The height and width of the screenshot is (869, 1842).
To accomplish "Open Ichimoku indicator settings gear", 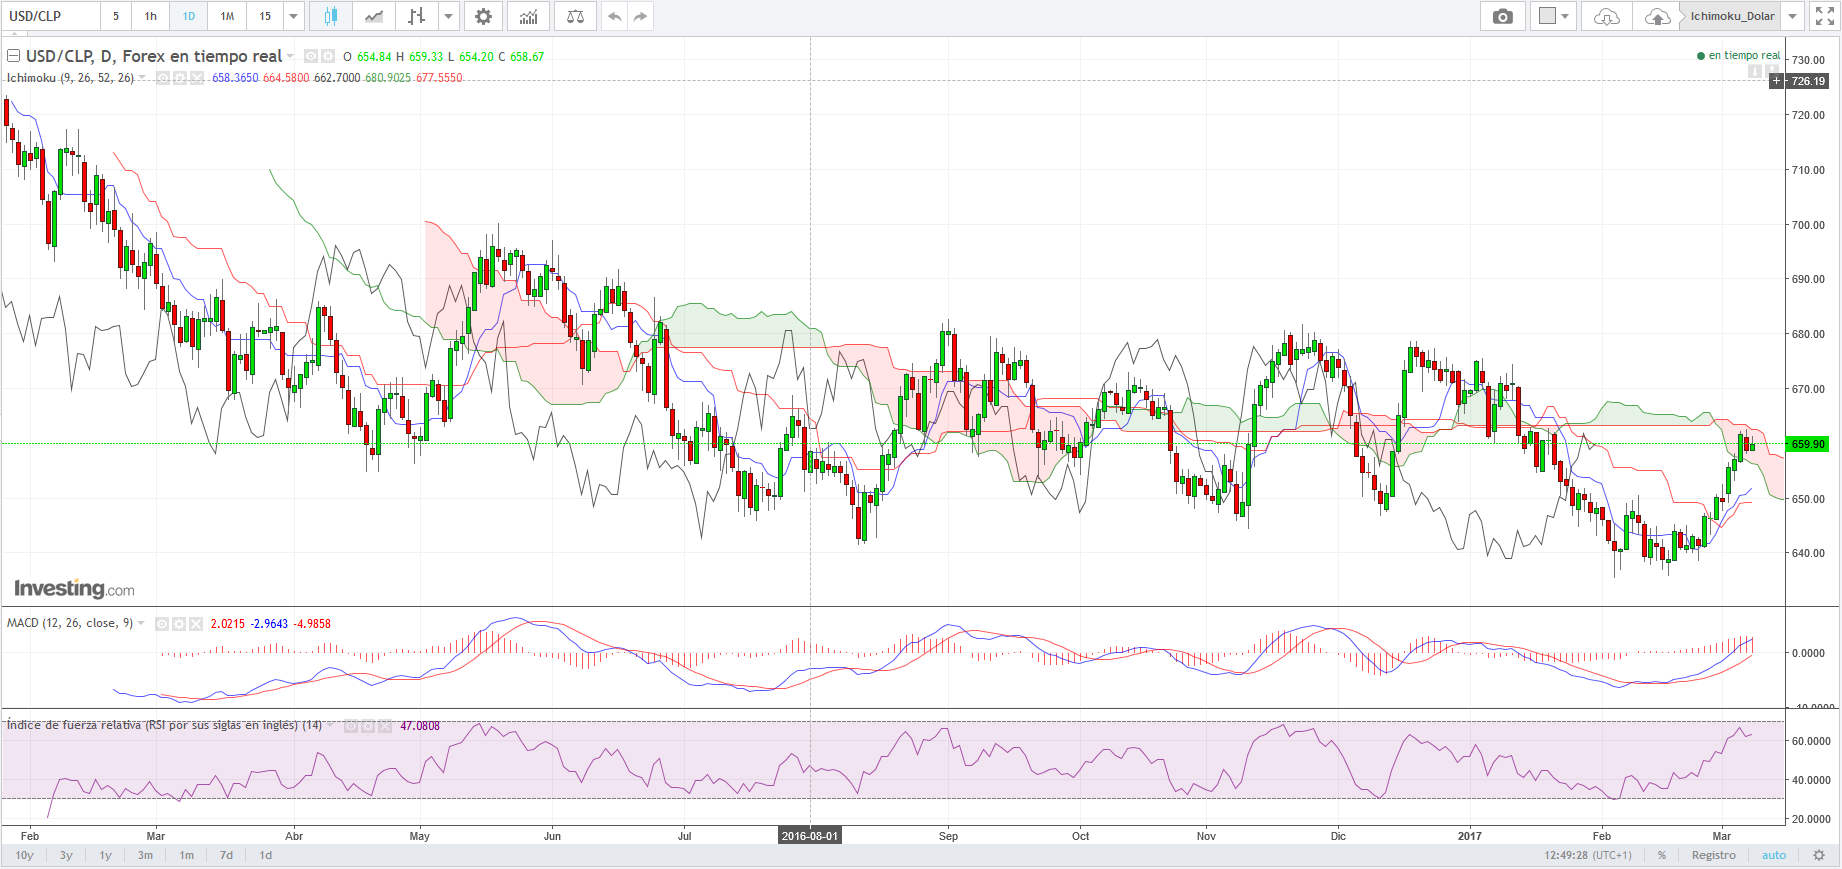I will click(179, 78).
